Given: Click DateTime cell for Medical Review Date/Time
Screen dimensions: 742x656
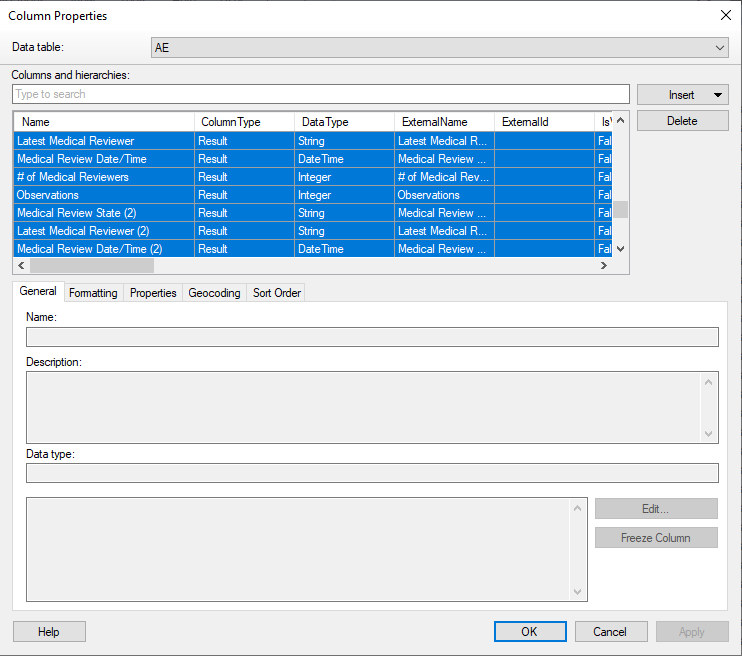Looking at the screenshot, I should tap(344, 159).
